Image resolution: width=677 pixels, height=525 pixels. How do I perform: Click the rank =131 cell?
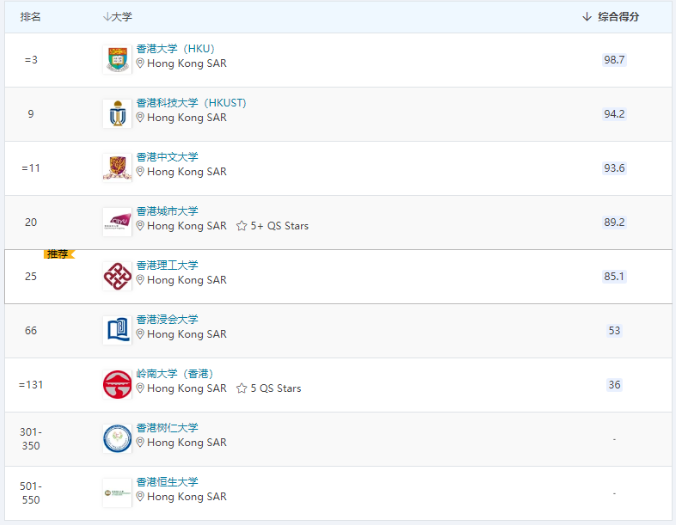coord(31,385)
